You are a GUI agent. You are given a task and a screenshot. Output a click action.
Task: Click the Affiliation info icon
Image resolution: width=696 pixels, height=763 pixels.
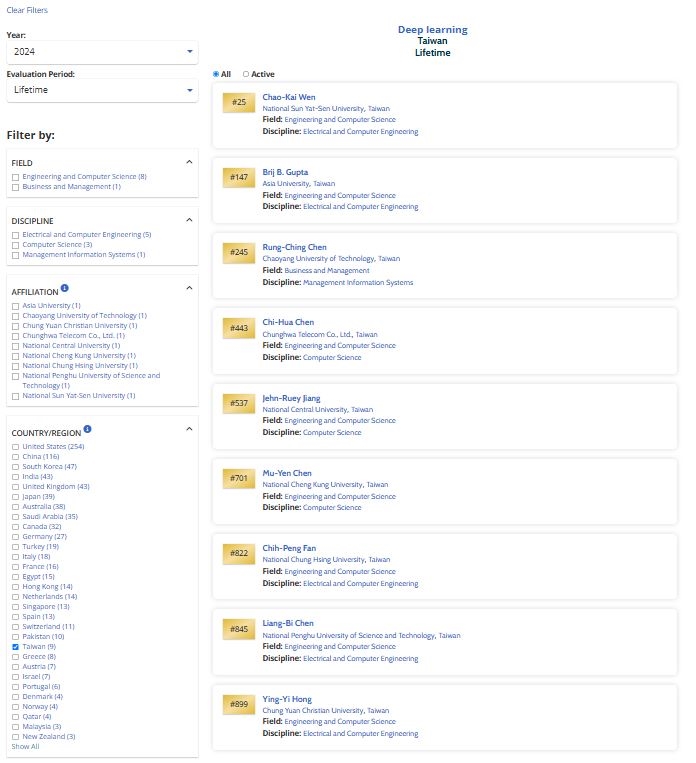[65, 288]
